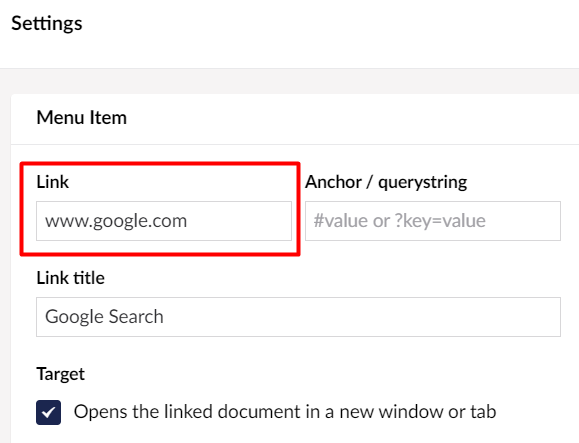Click the 'Google Search' text value
This screenshot has width=579, height=443.
(104, 317)
